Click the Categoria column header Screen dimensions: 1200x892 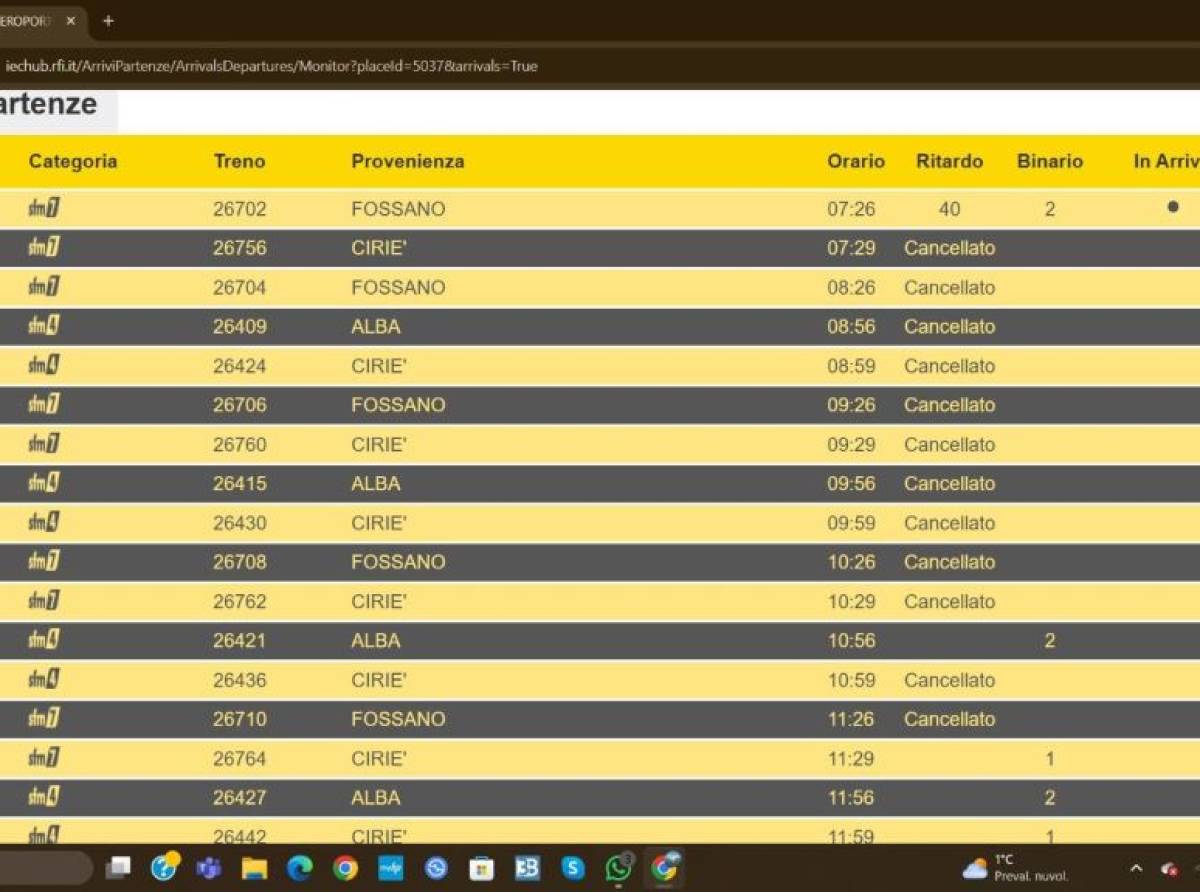coord(73,161)
